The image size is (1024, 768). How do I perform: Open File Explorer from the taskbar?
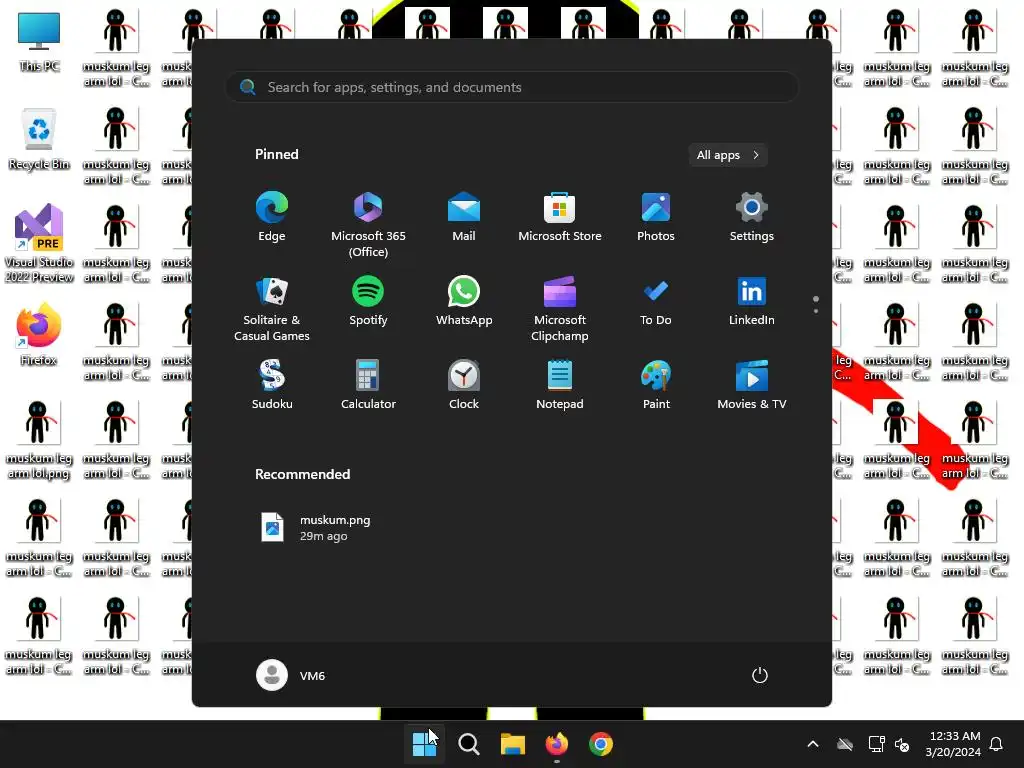513,744
